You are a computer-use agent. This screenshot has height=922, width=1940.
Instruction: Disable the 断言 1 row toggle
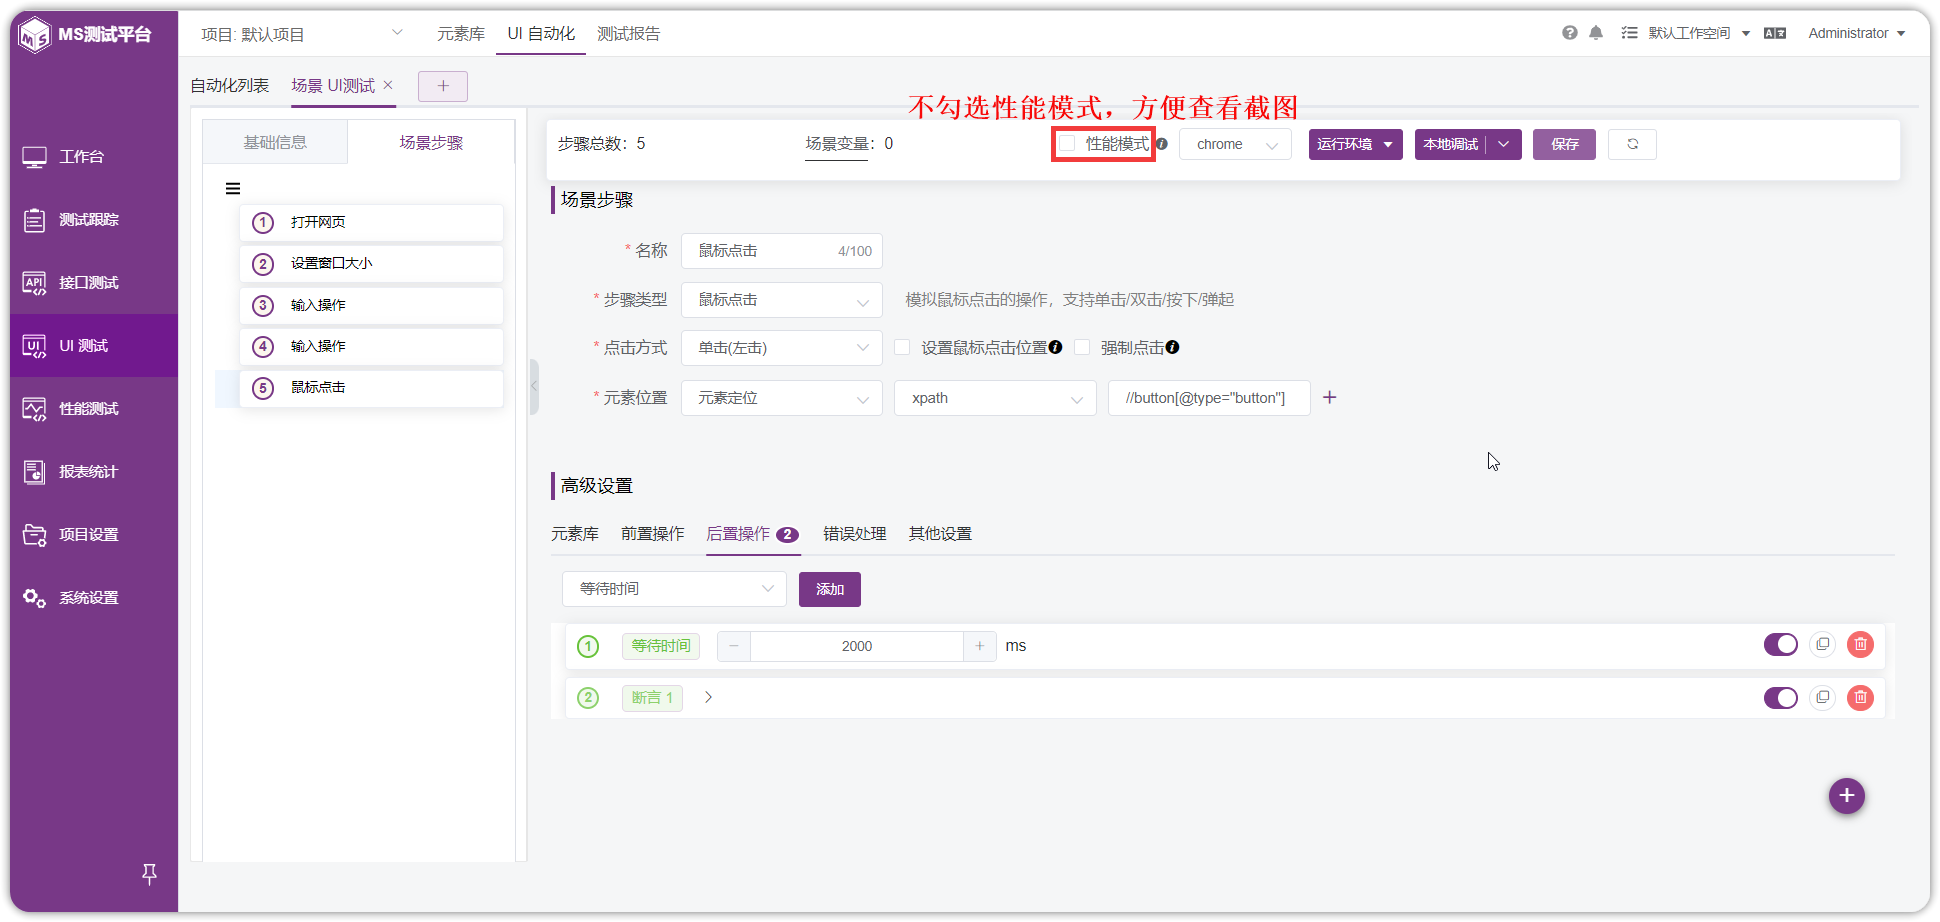(x=1781, y=698)
